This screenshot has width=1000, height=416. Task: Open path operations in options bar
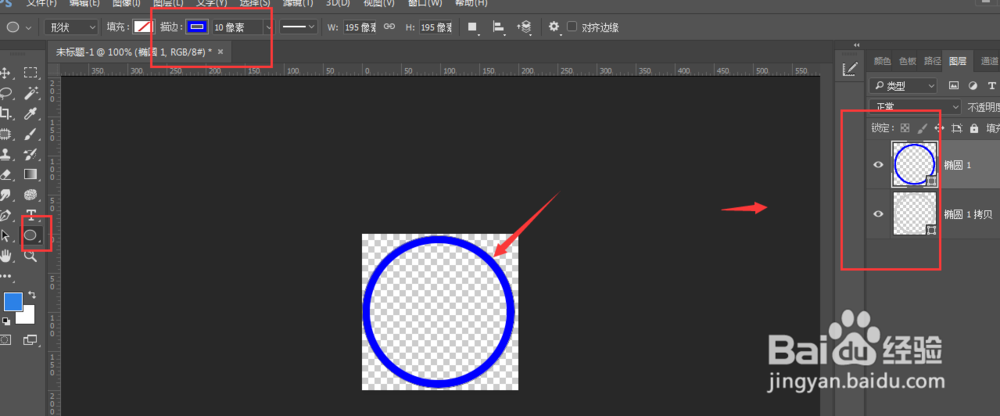473,27
